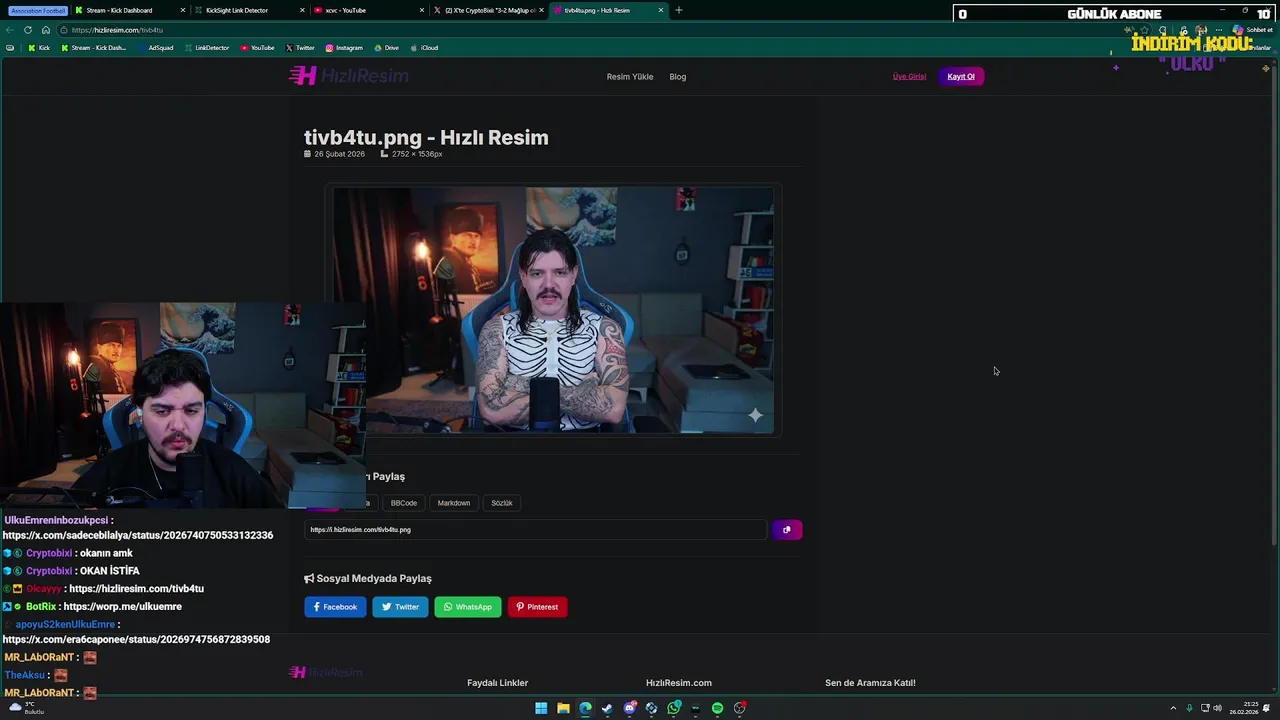Open the weather widget on taskbar

pos(27,708)
